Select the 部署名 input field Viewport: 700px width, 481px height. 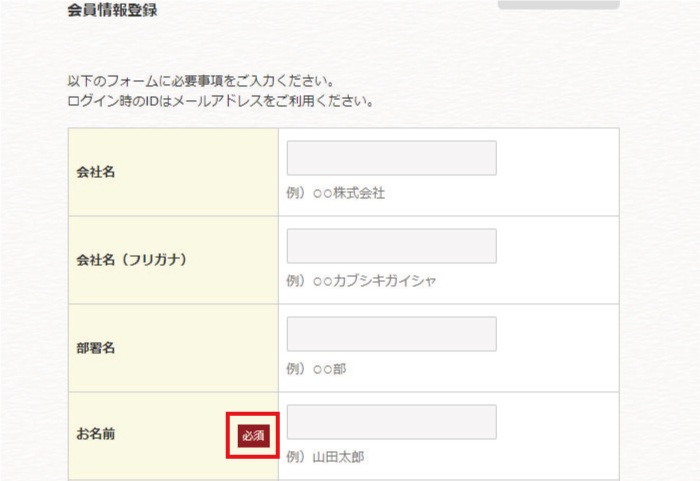tap(391, 334)
